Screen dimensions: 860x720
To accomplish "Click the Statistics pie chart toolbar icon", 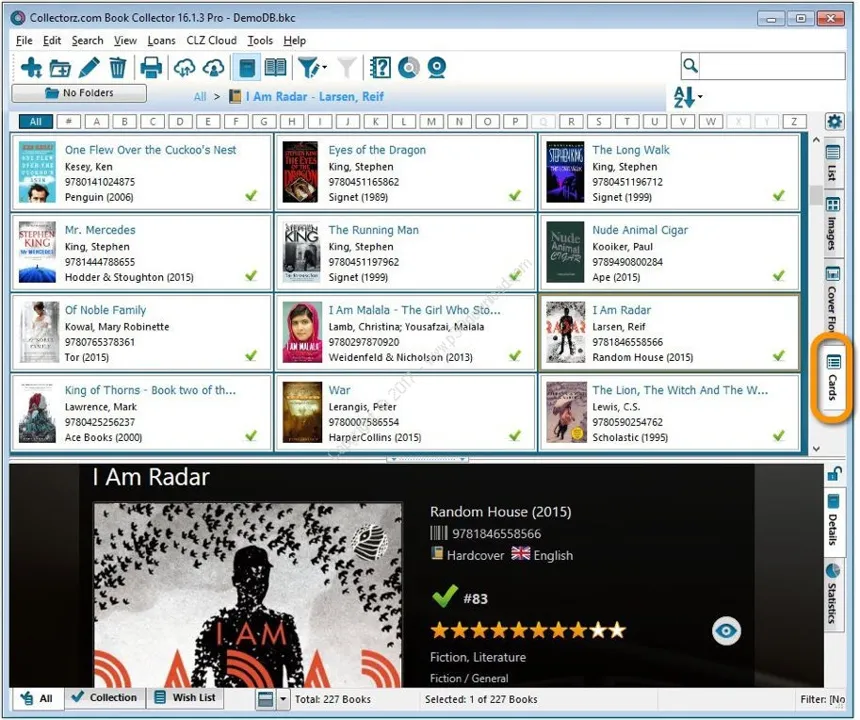I will coord(409,67).
